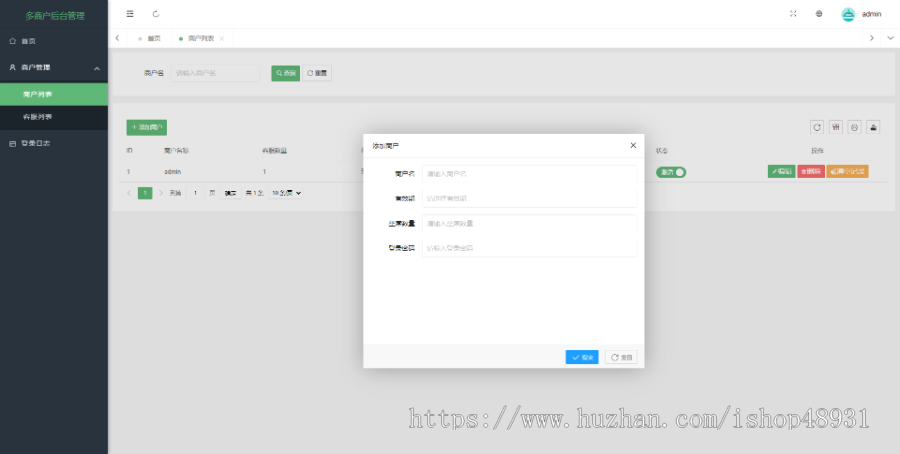Collapse sidebar with the hamburger menu icon

tap(130, 14)
